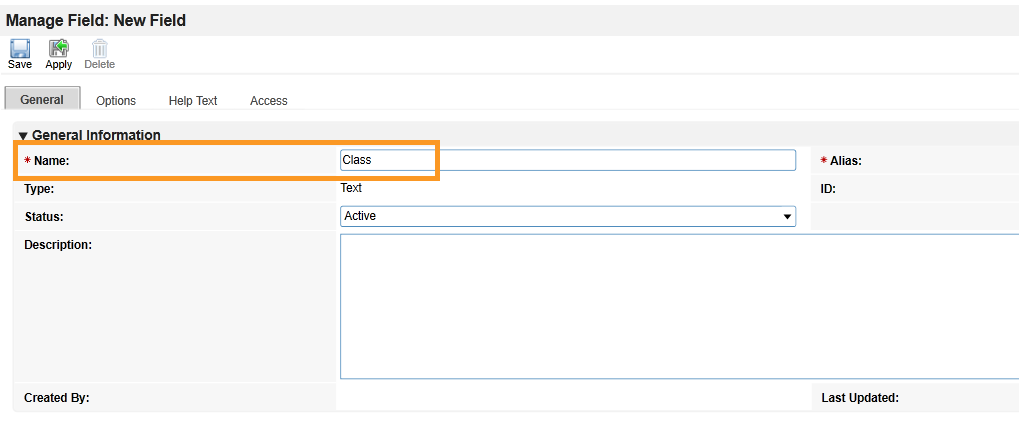Switch to the General tab
The image size is (1019, 440).
tap(42, 99)
